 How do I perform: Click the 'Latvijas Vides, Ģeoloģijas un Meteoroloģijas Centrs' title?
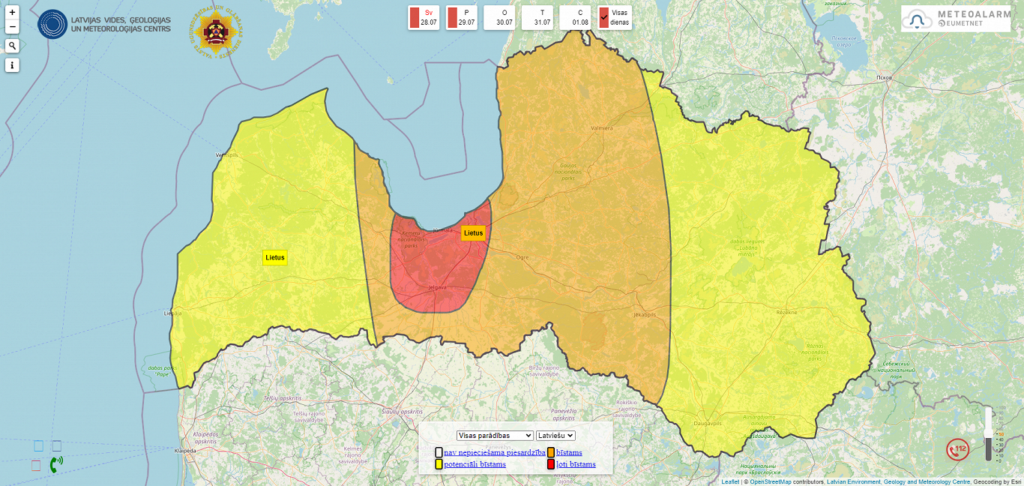coord(121,25)
